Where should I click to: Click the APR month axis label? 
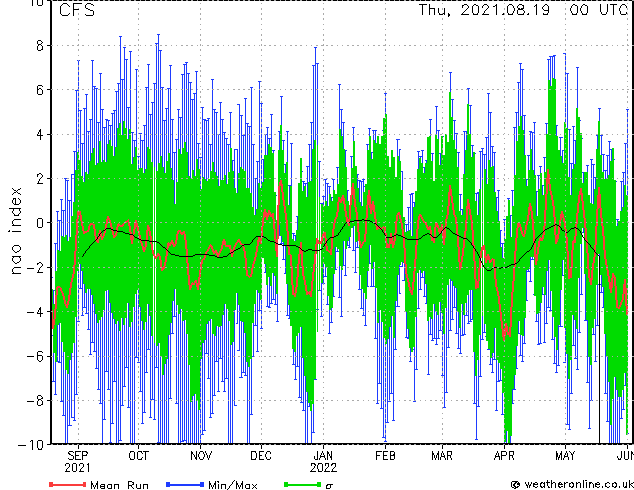click(x=504, y=456)
